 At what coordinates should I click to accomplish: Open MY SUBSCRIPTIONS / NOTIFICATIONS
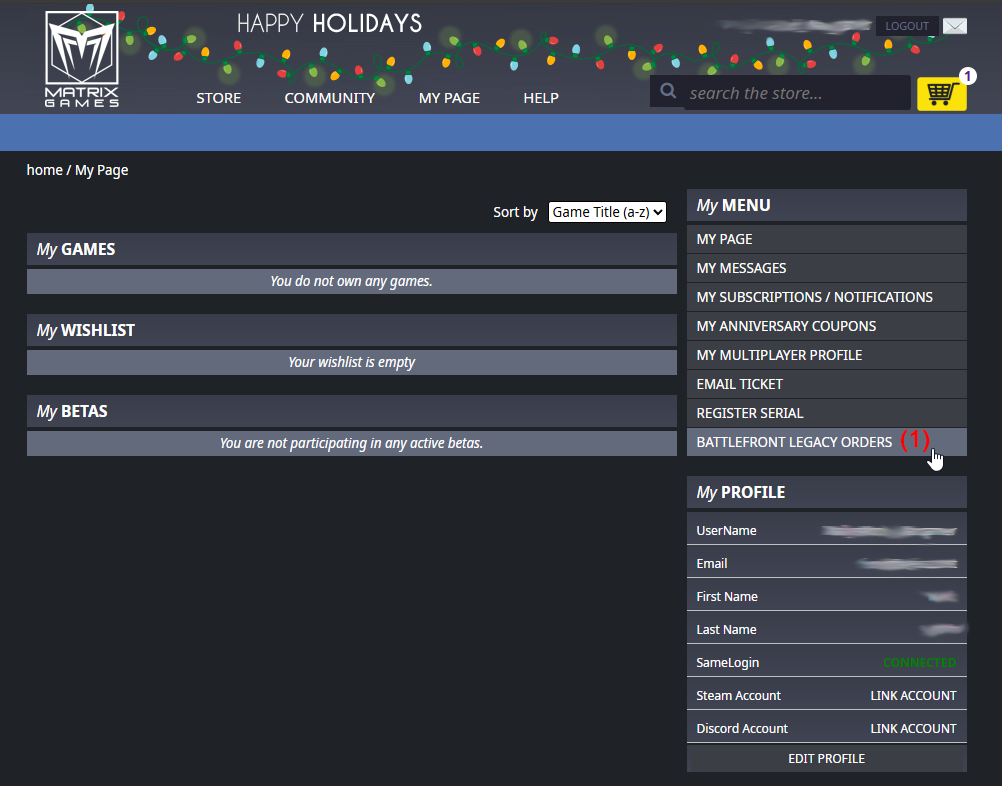[x=826, y=297]
